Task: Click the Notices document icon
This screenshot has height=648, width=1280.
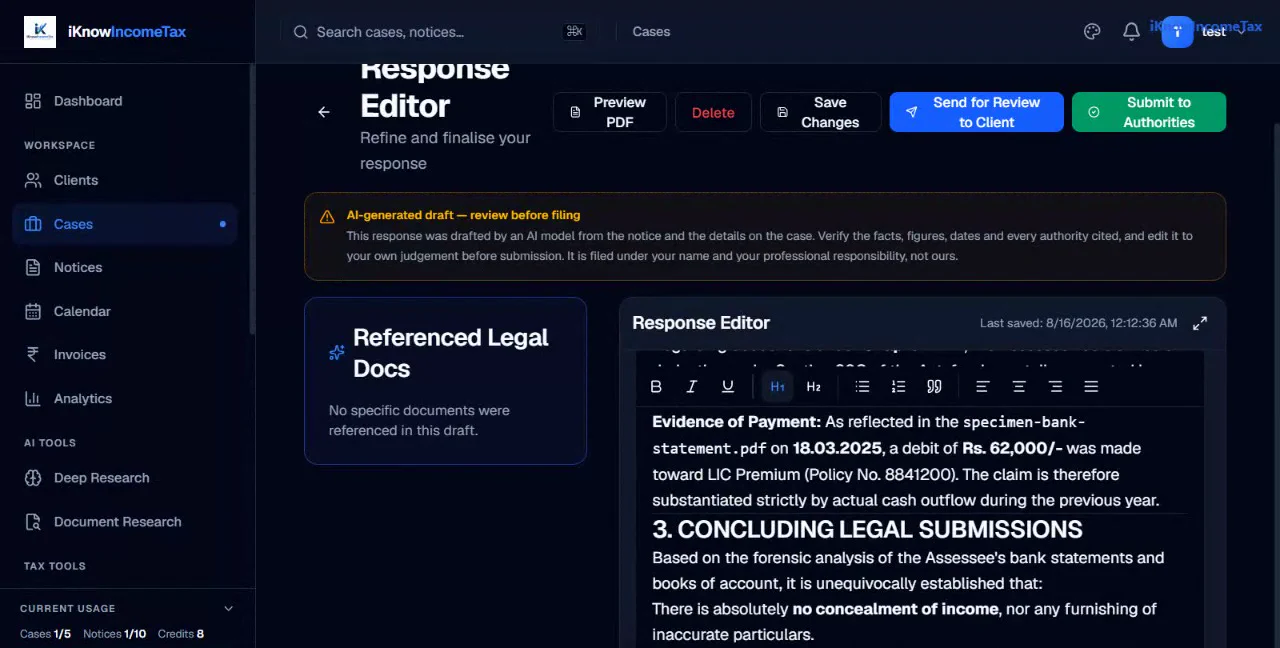Action: pos(33,267)
